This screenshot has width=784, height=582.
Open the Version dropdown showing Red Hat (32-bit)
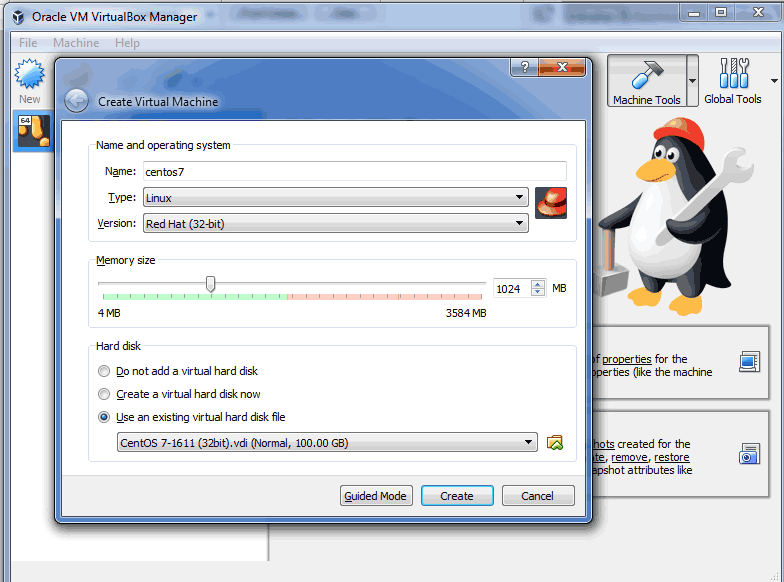pos(336,224)
